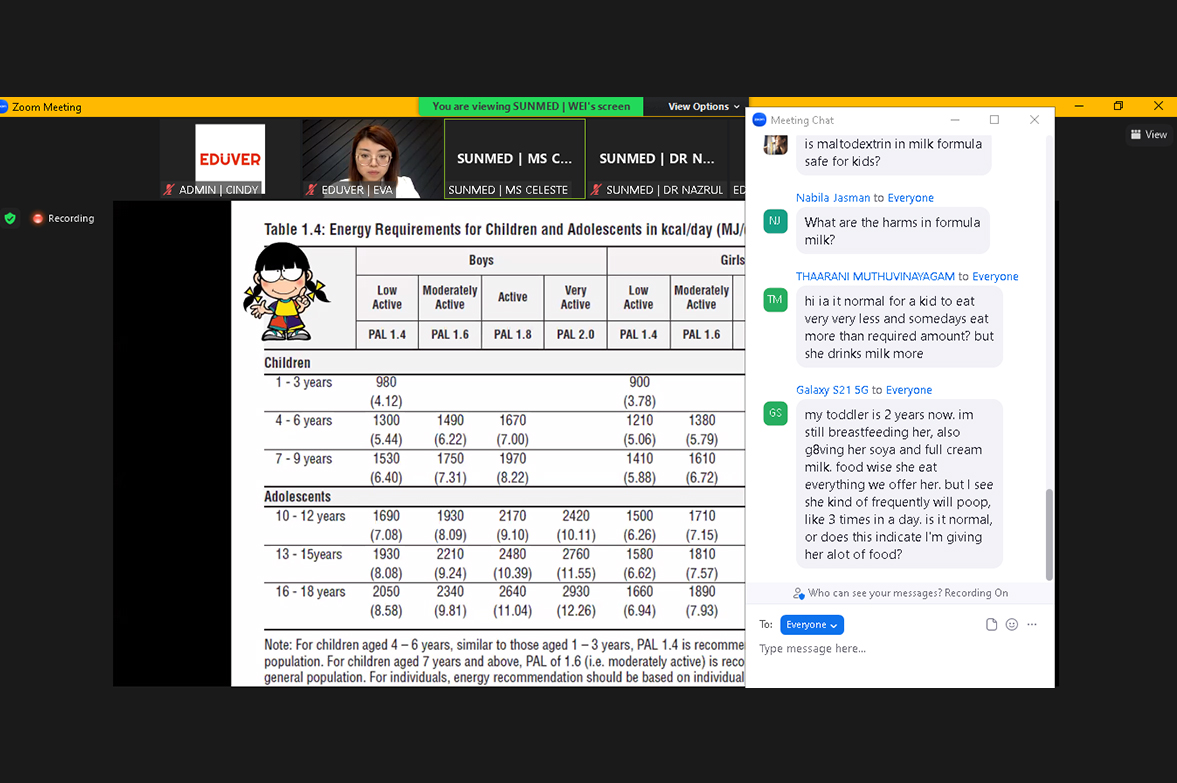Click message 'What are the harms in formula milk?'
This screenshot has width=1177, height=783.
click(x=893, y=231)
